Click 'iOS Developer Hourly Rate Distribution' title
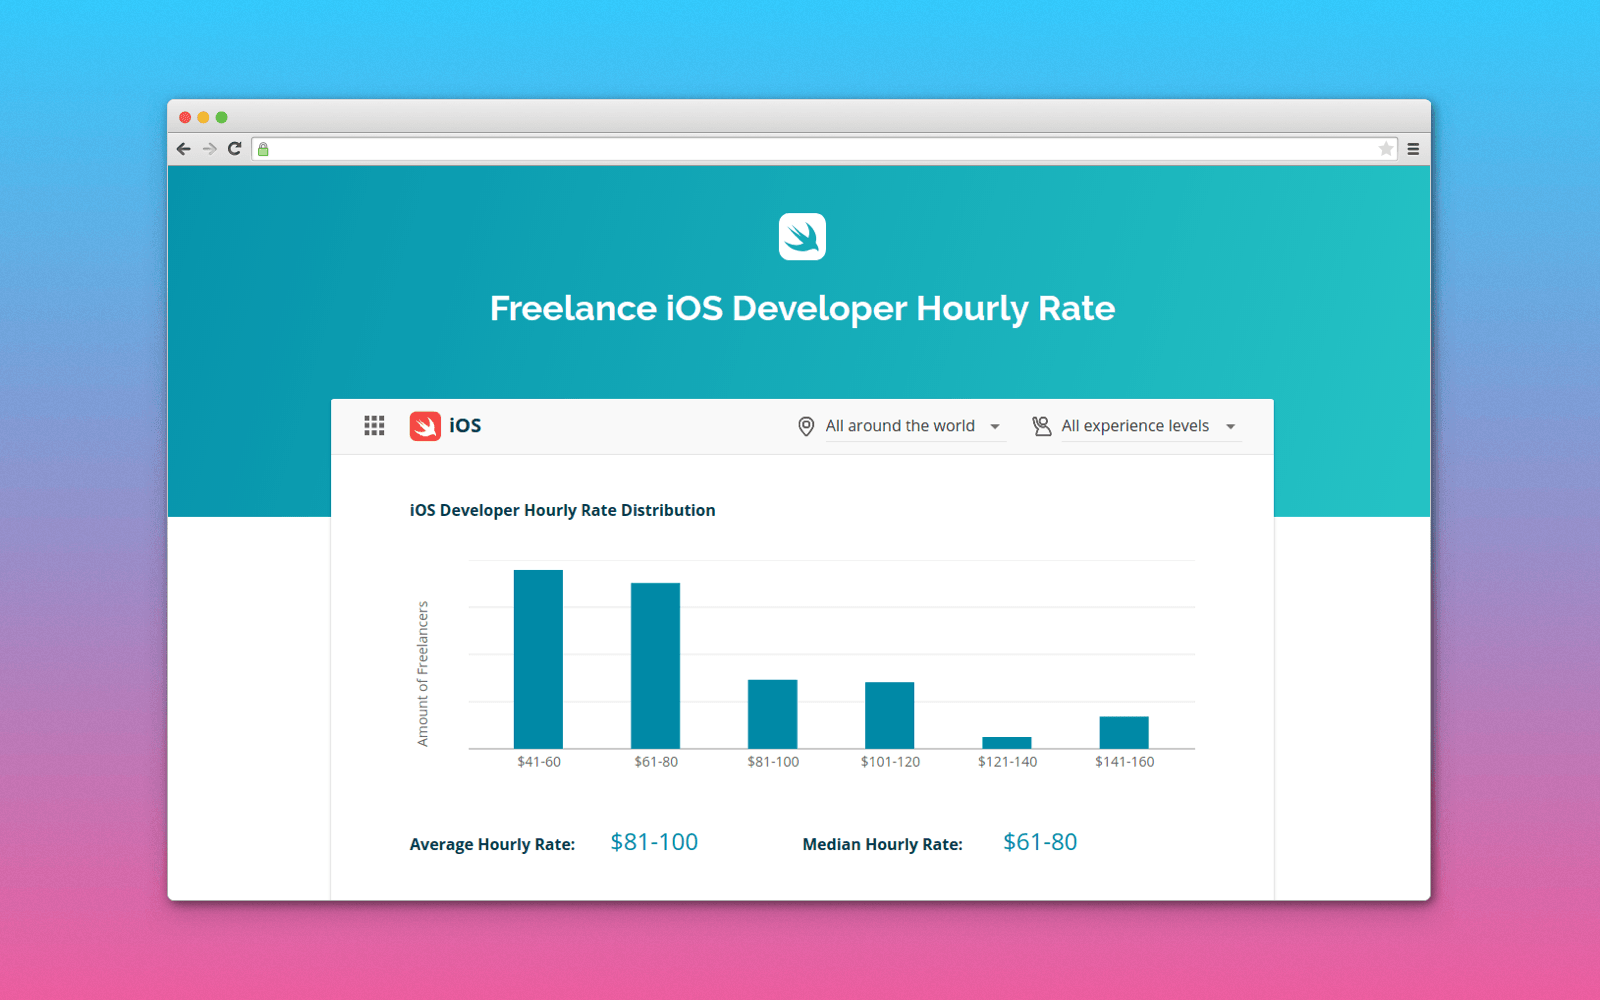This screenshot has height=1000, width=1600. pos(562,510)
